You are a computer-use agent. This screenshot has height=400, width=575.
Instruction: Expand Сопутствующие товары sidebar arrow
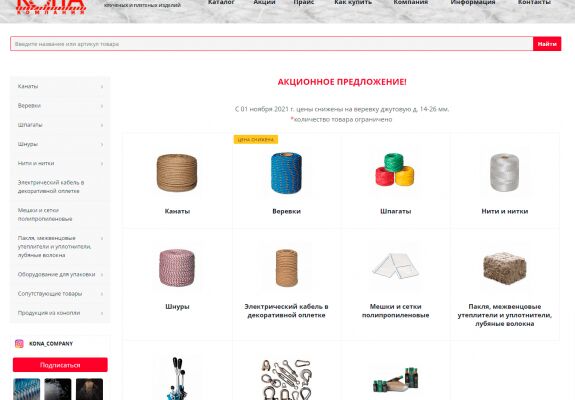[x=102, y=294]
